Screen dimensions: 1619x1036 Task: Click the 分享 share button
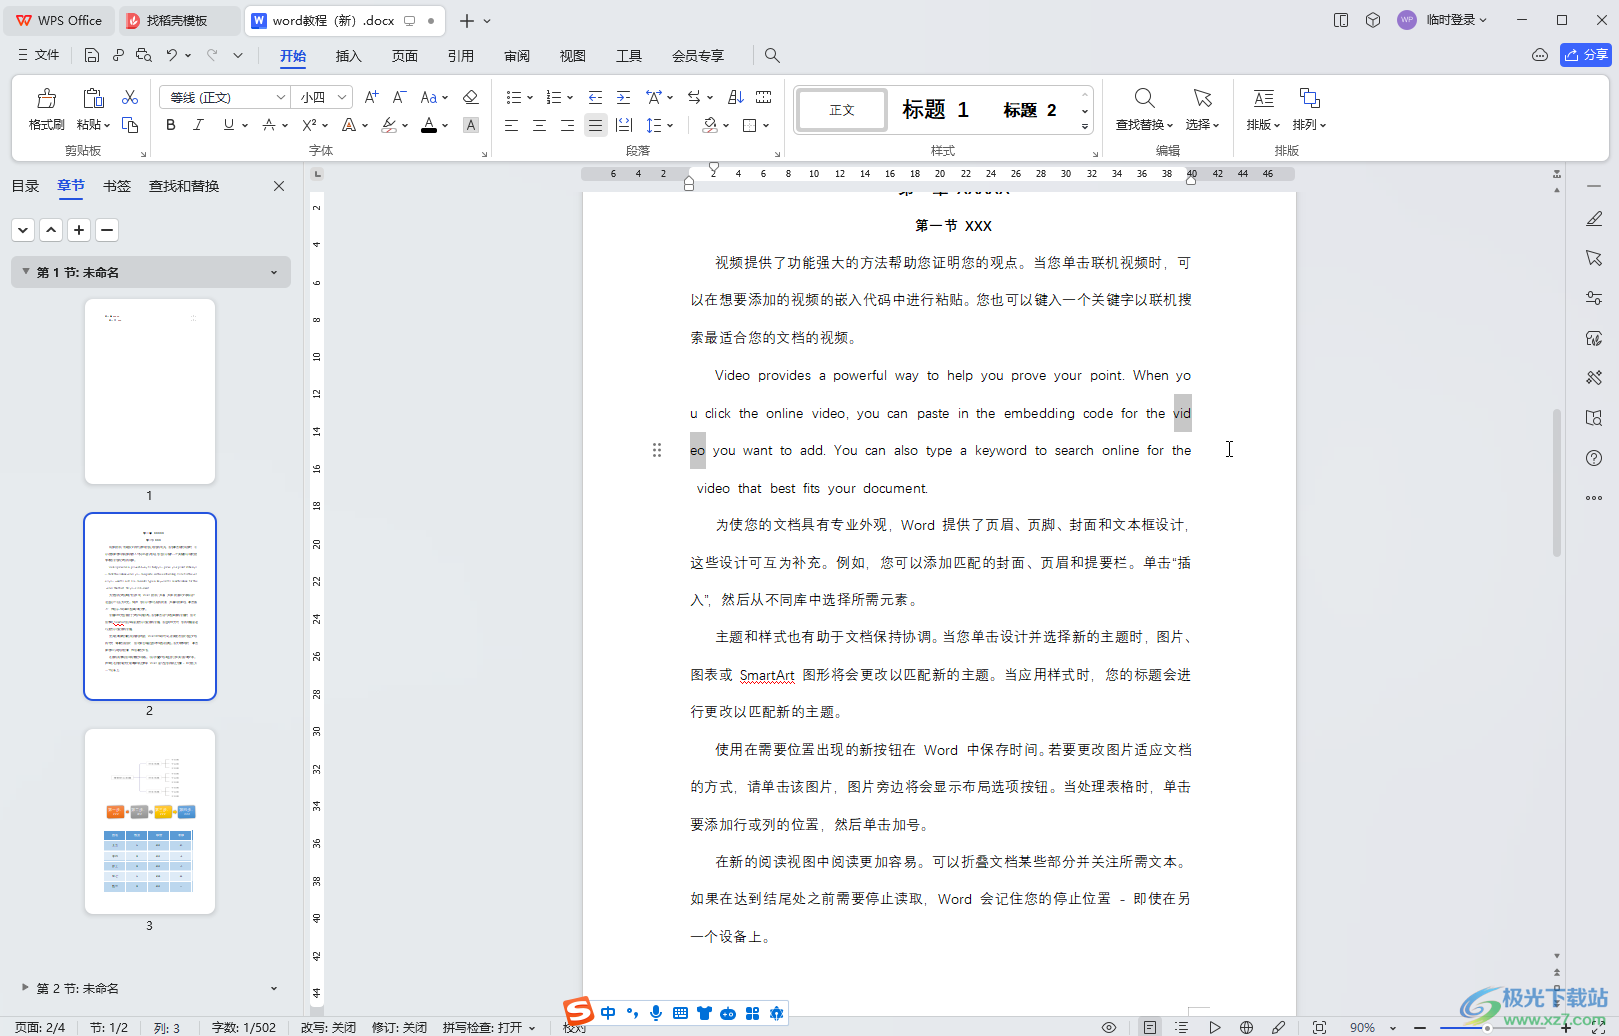click(x=1586, y=55)
